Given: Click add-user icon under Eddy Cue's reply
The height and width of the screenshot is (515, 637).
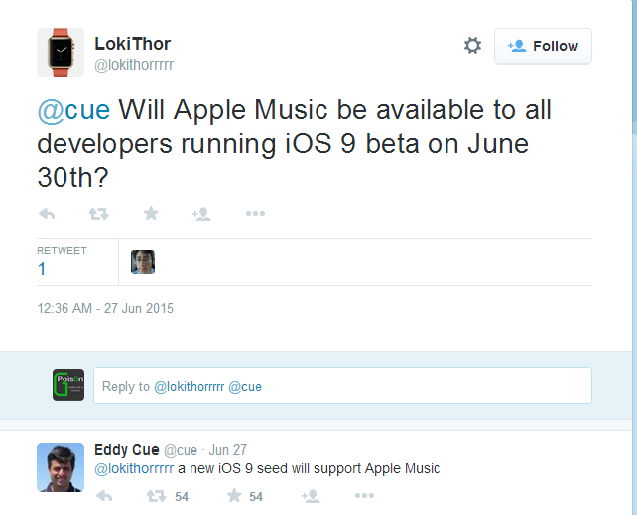Looking at the screenshot, I should click(x=310, y=496).
